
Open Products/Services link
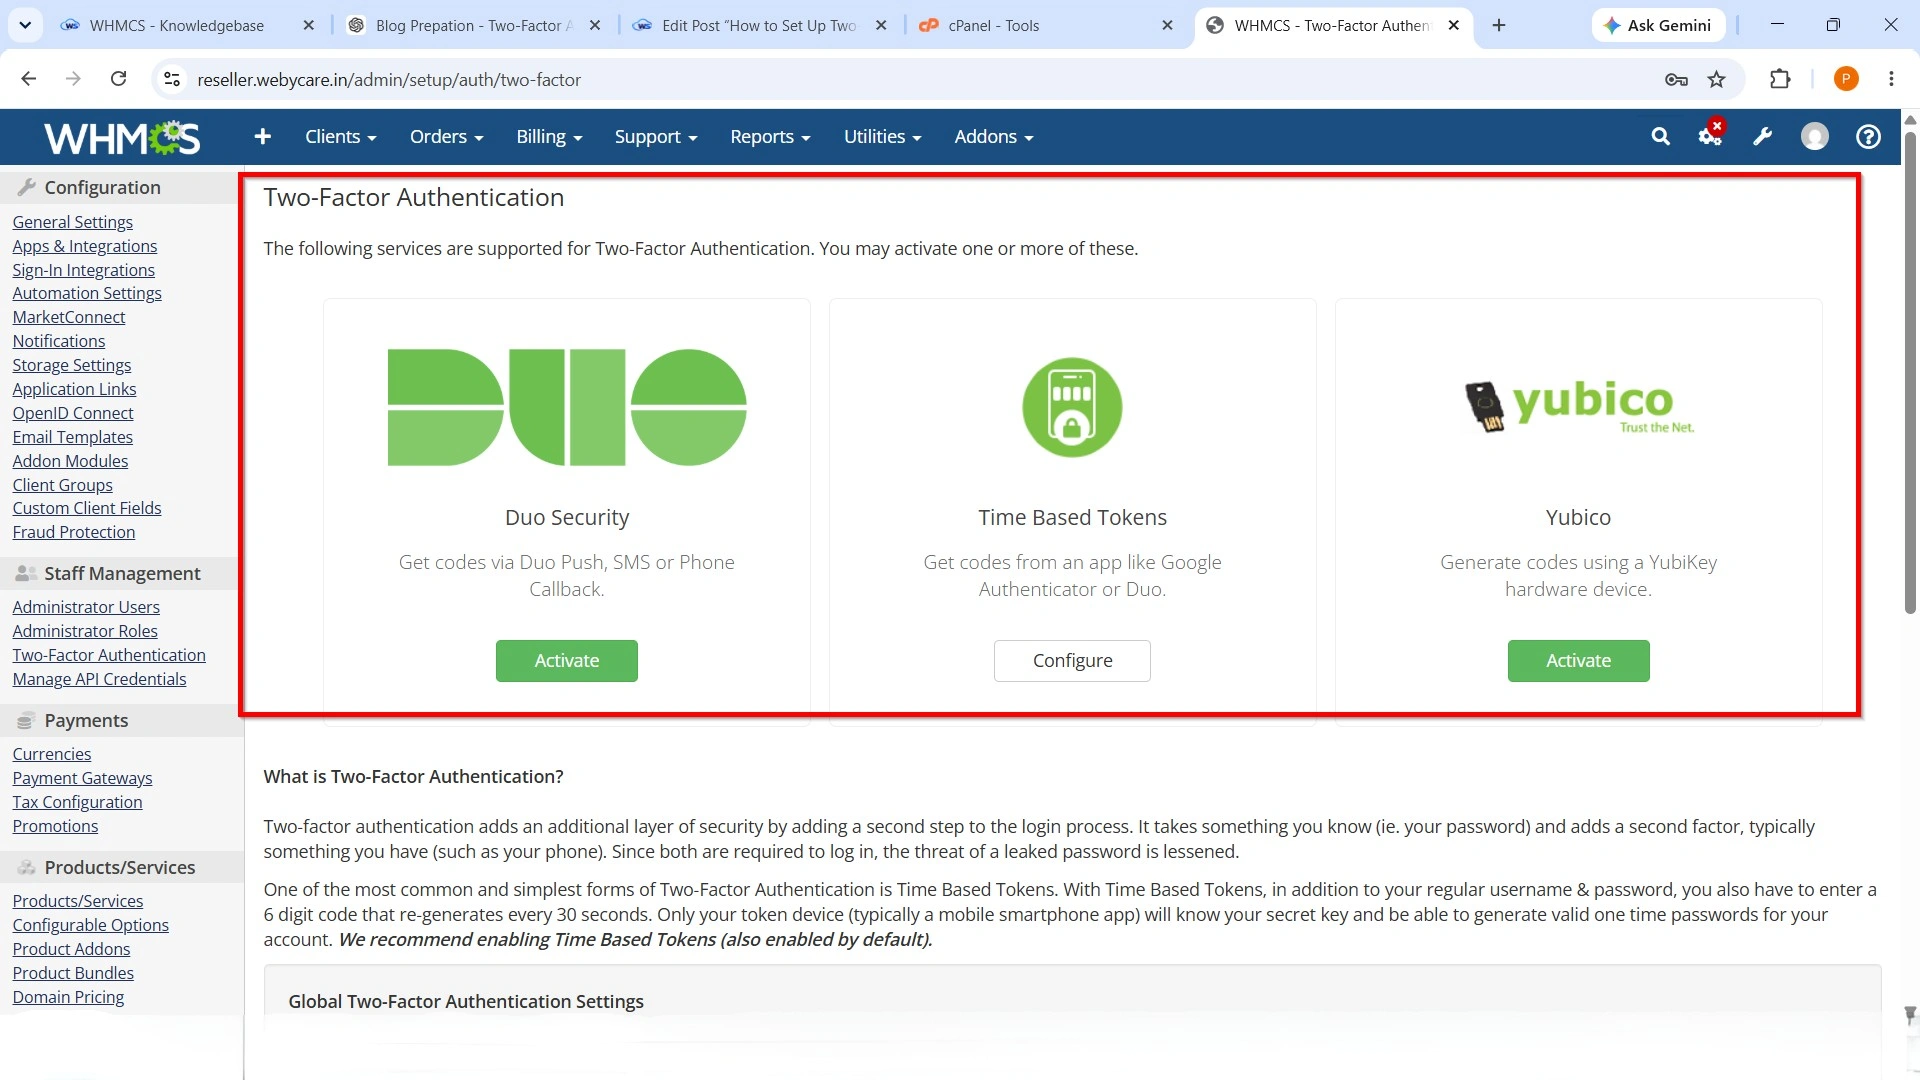click(78, 901)
